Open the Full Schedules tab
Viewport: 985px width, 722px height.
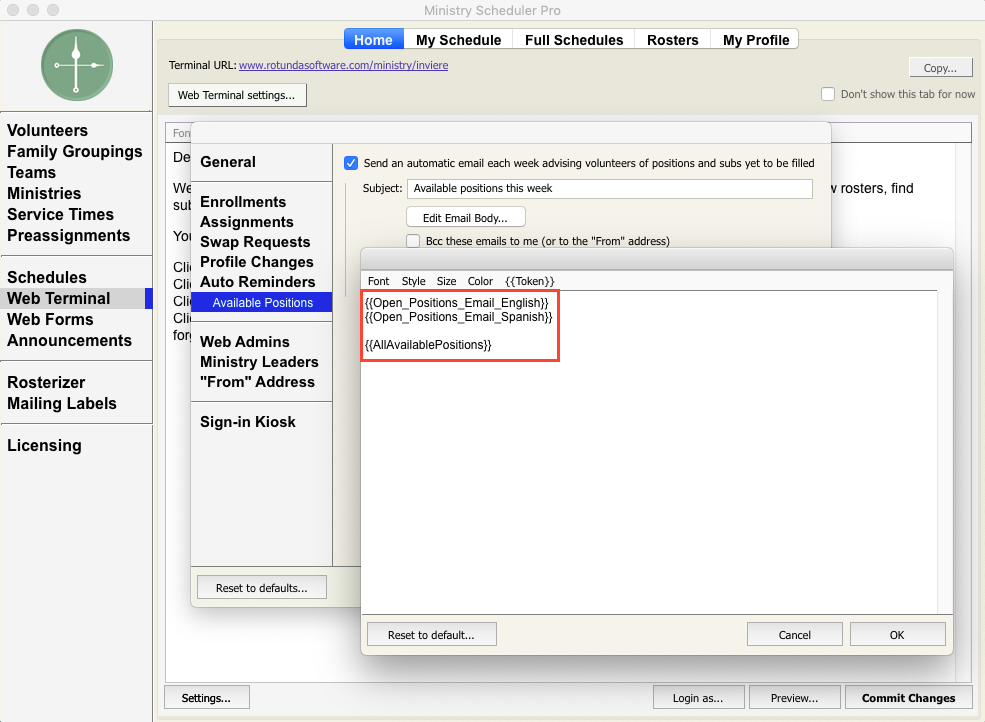coord(574,40)
